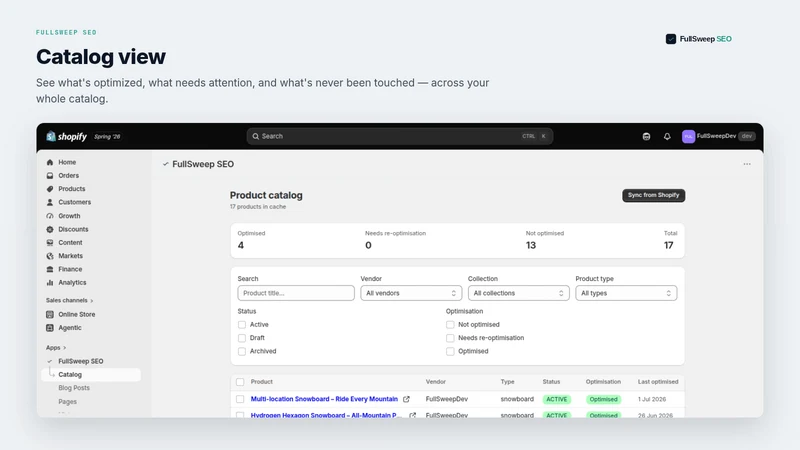Open the Sidekick assistant icon in top bar
800x450 pixels.
click(646, 136)
